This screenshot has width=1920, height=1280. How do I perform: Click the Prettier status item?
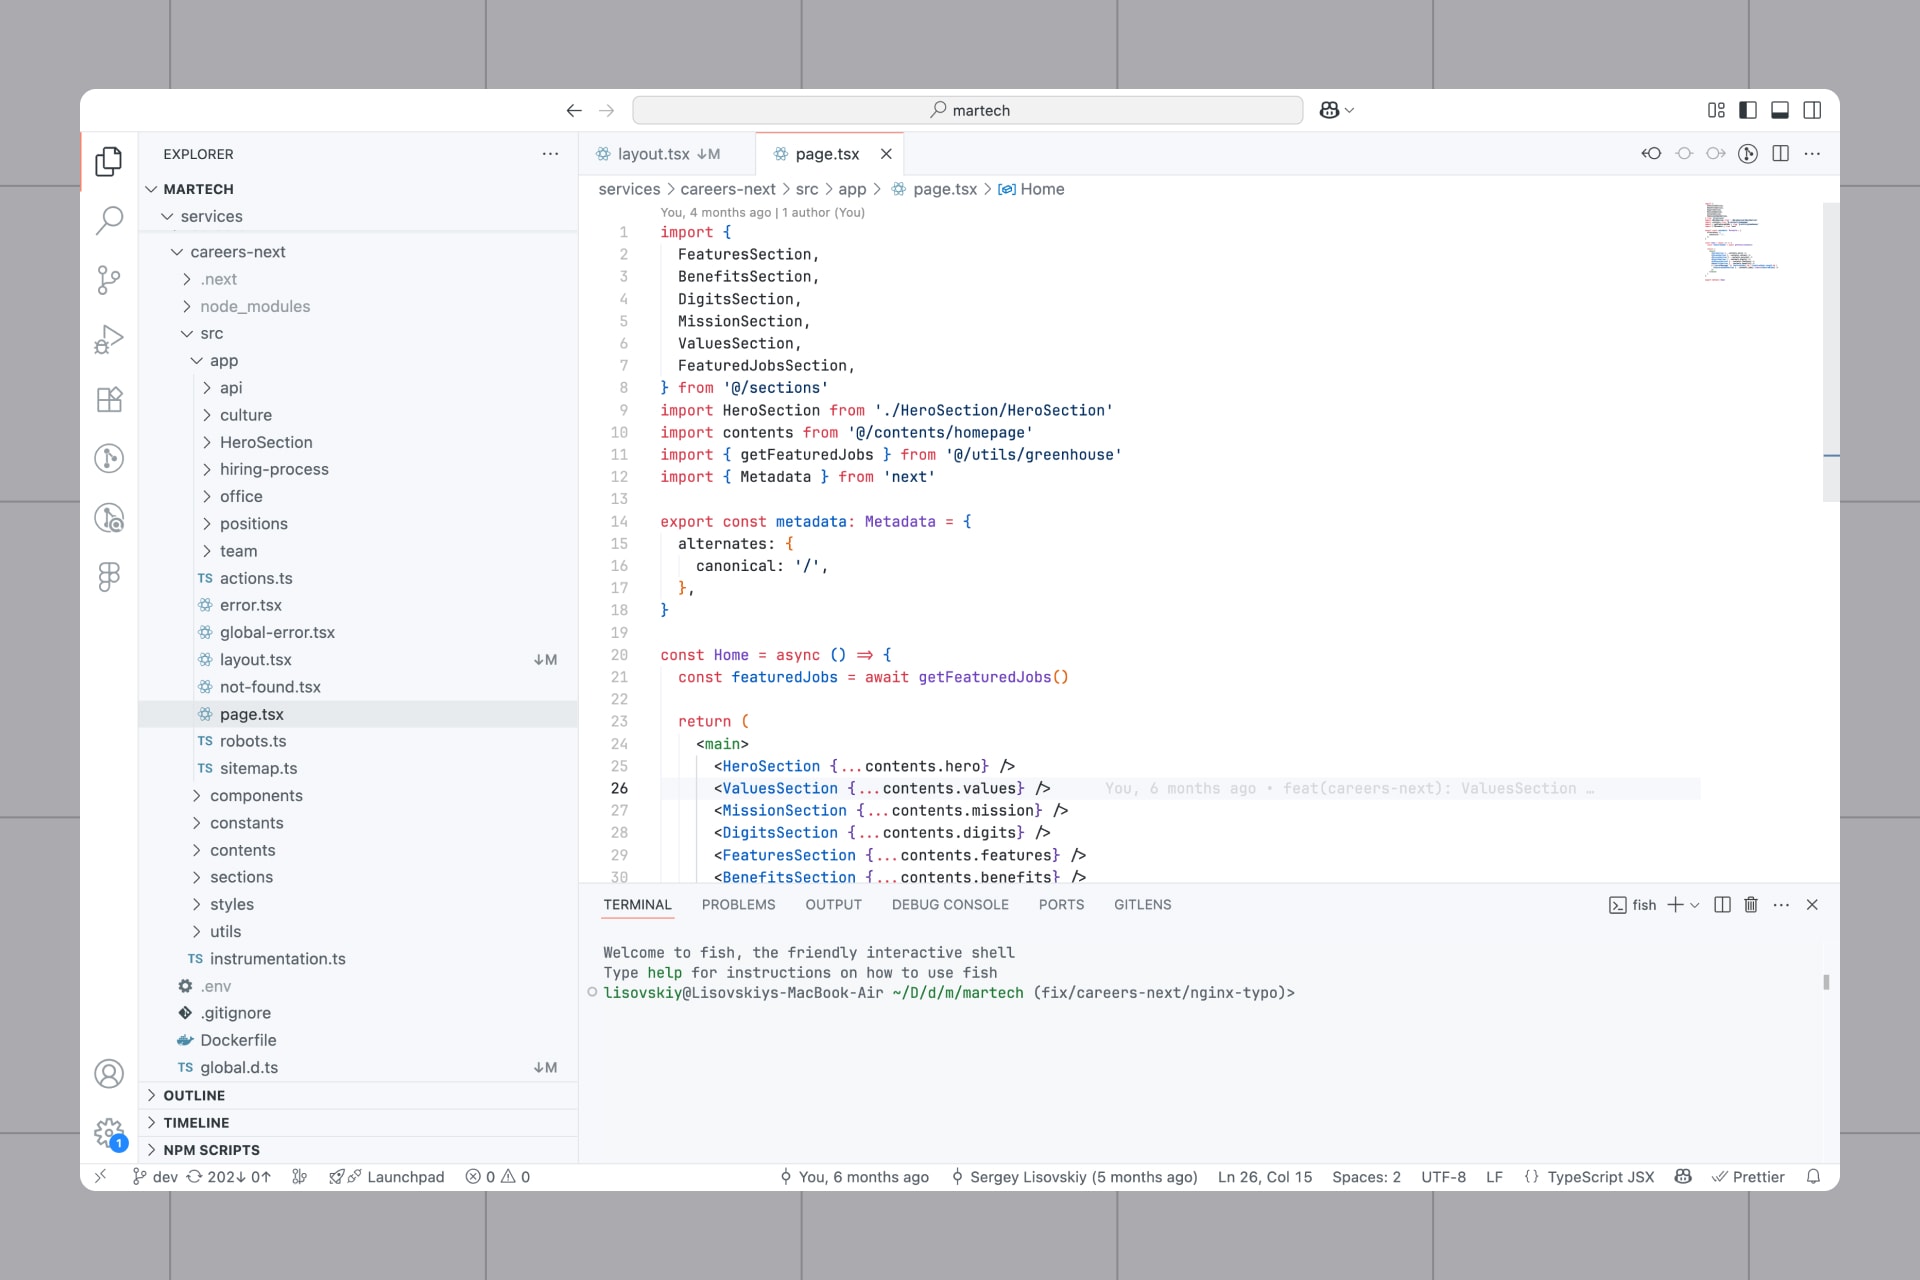[1748, 1177]
